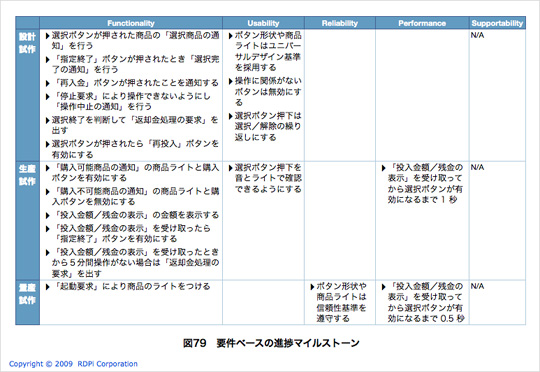Click the 「停止要求」により操作できない item
This screenshot has width=540, height=372.
[x=128, y=101]
